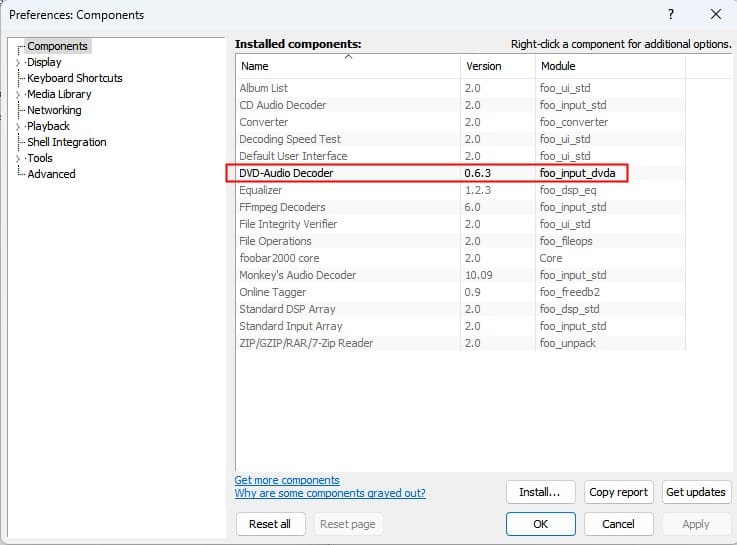Click the Get updates button

[x=696, y=492]
